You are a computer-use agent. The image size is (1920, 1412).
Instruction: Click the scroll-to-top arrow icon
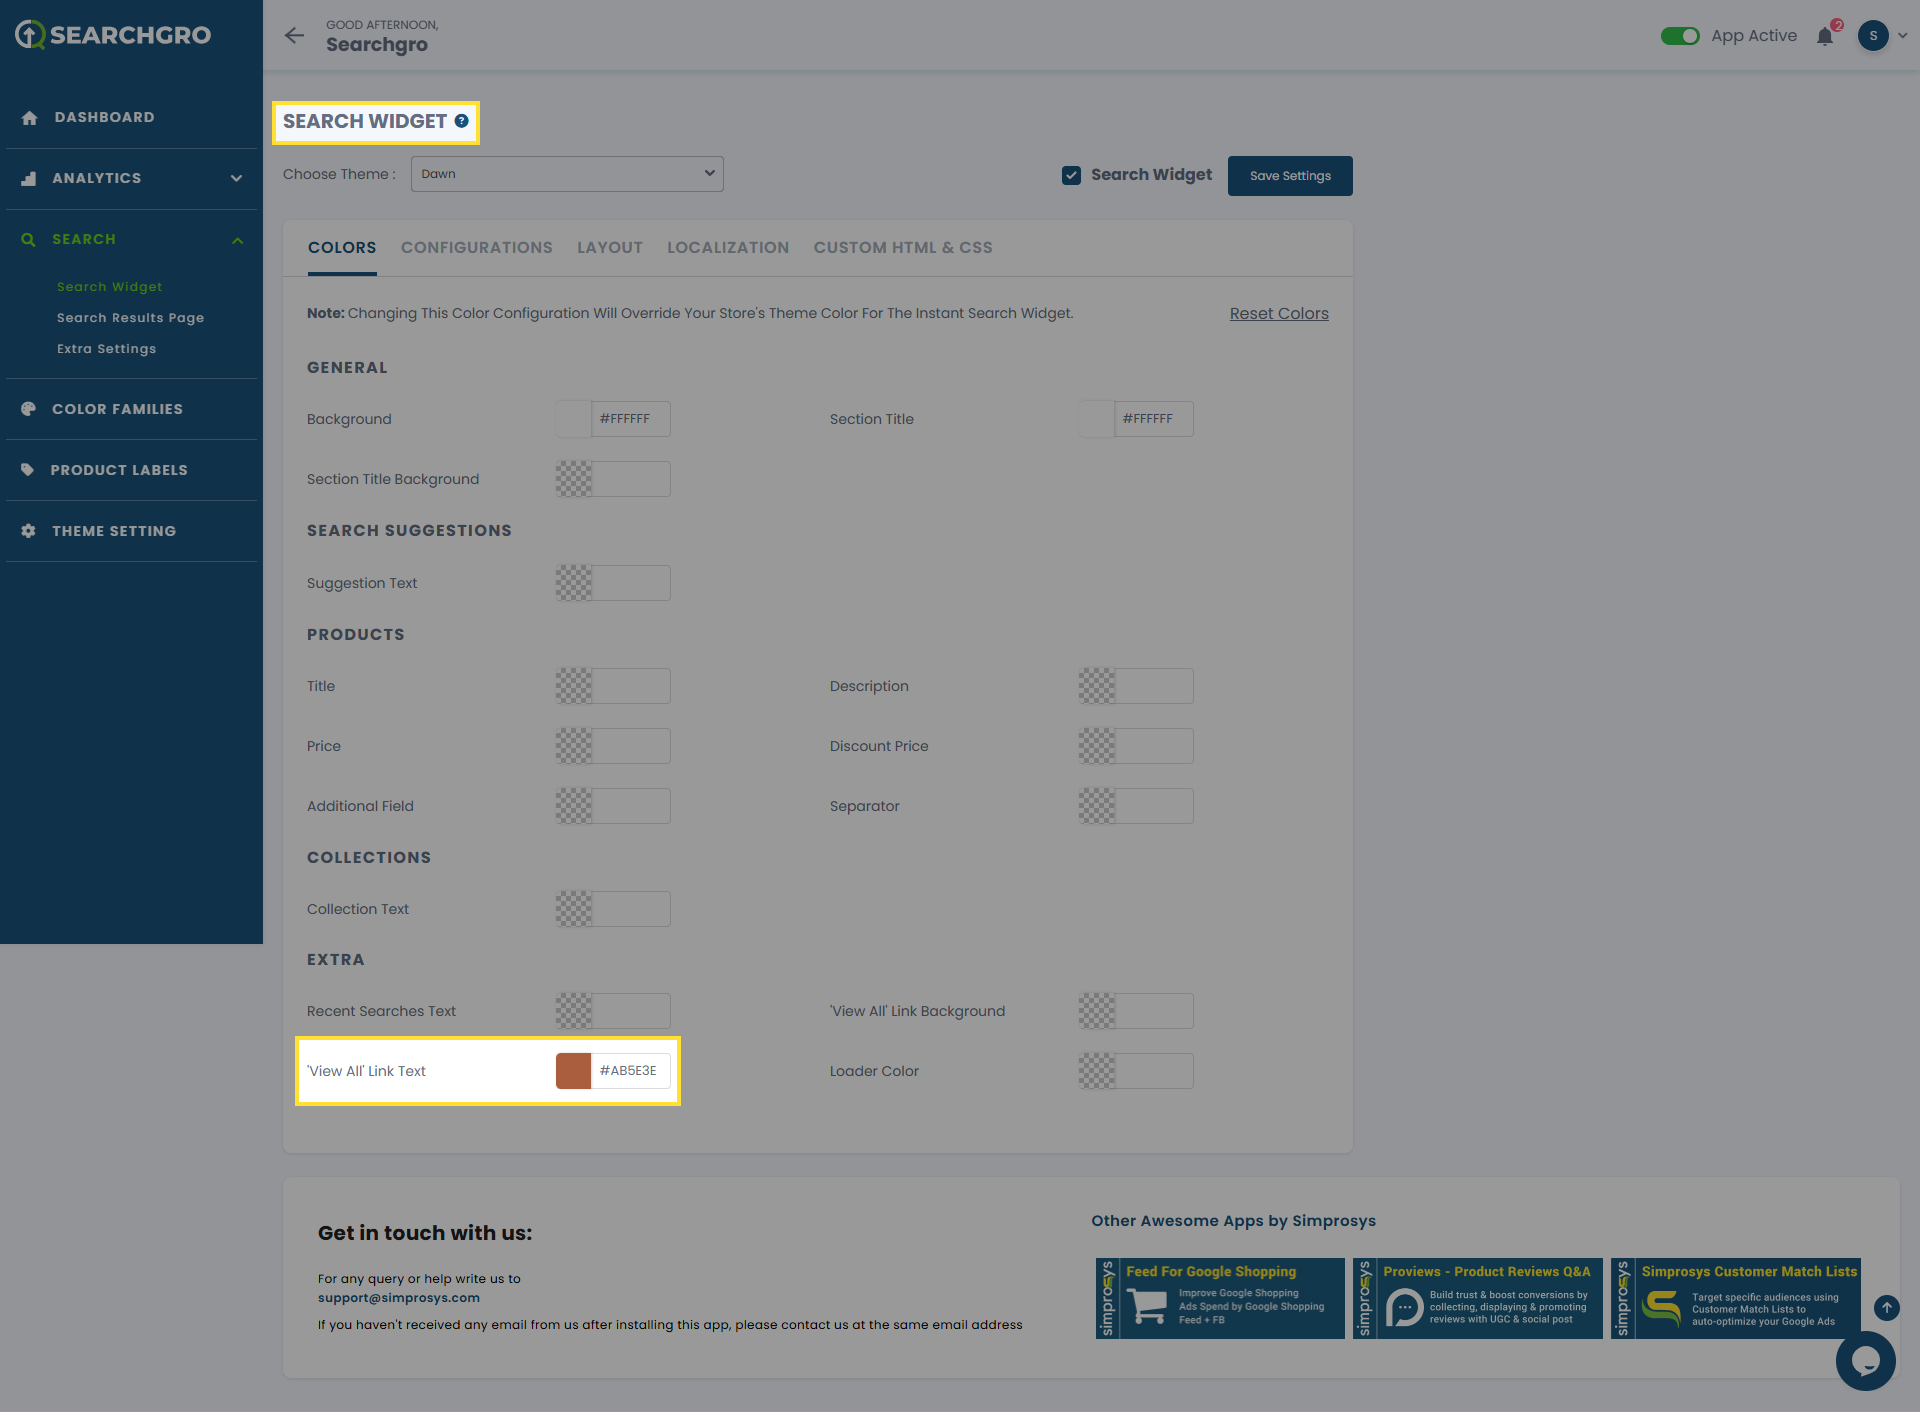point(1886,1307)
